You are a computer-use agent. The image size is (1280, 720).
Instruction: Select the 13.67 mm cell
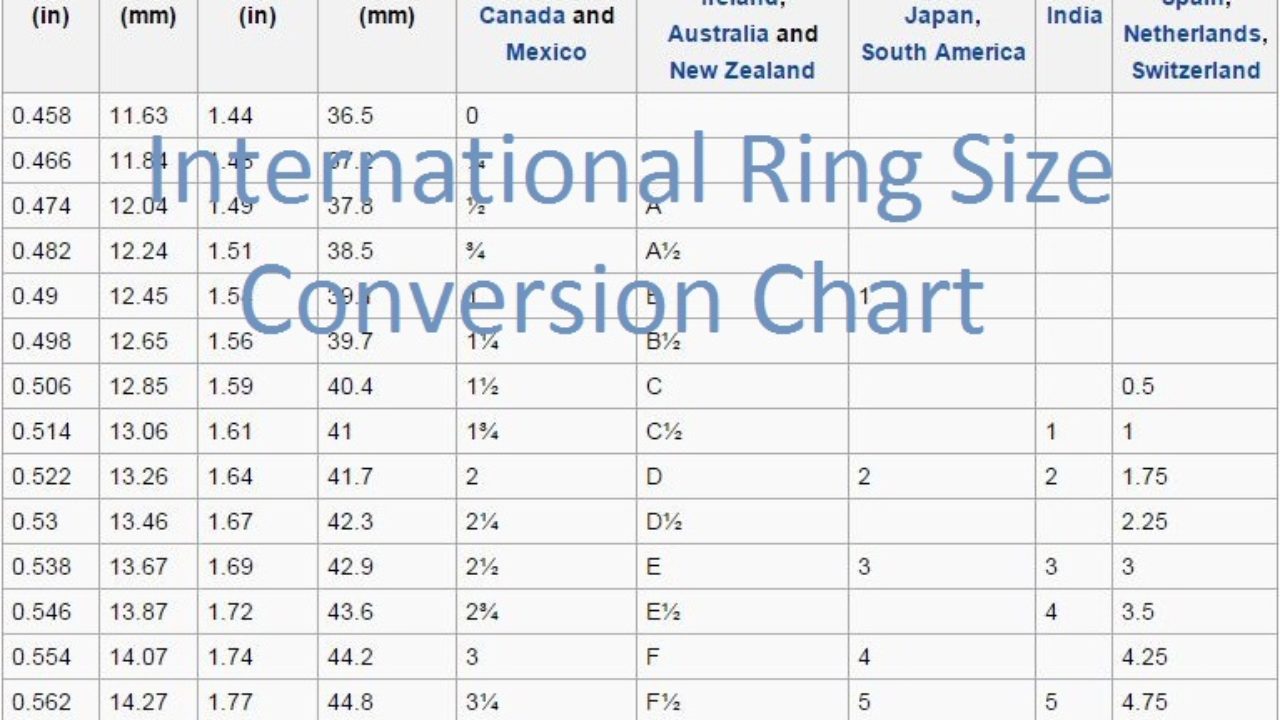(x=148, y=567)
